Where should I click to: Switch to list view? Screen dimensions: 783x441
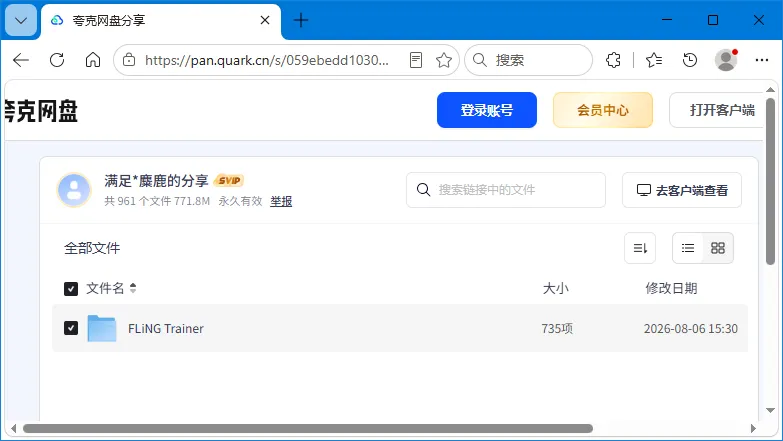pyautogui.click(x=688, y=248)
